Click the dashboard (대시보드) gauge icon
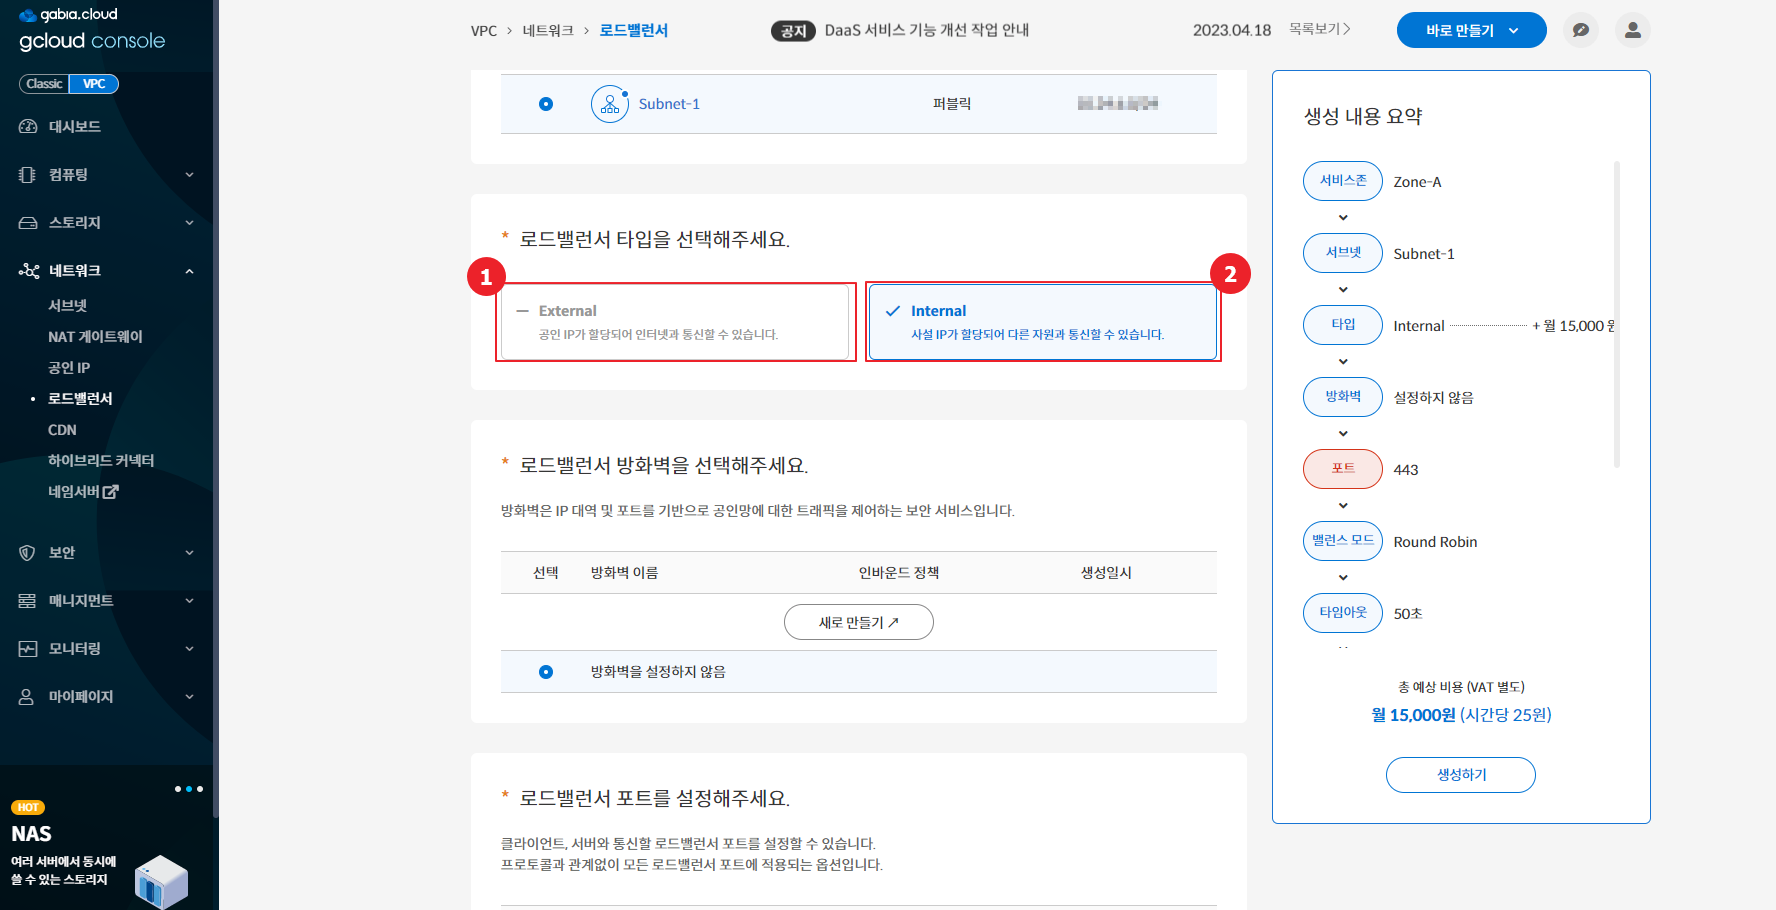The height and width of the screenshot is (910, 1776). coord(28,127)
